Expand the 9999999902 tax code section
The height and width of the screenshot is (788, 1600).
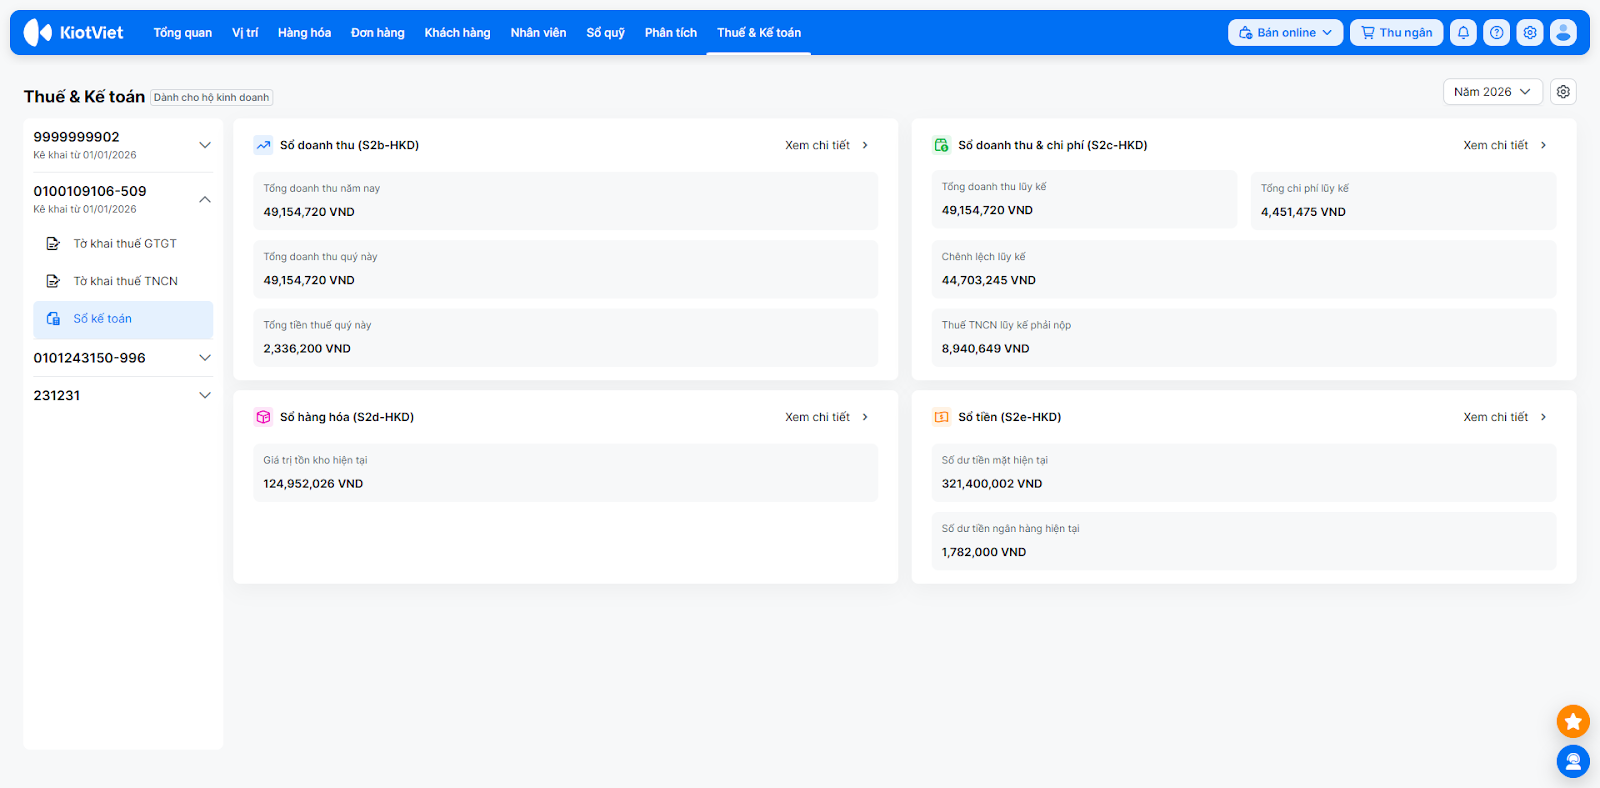[205, 145]
